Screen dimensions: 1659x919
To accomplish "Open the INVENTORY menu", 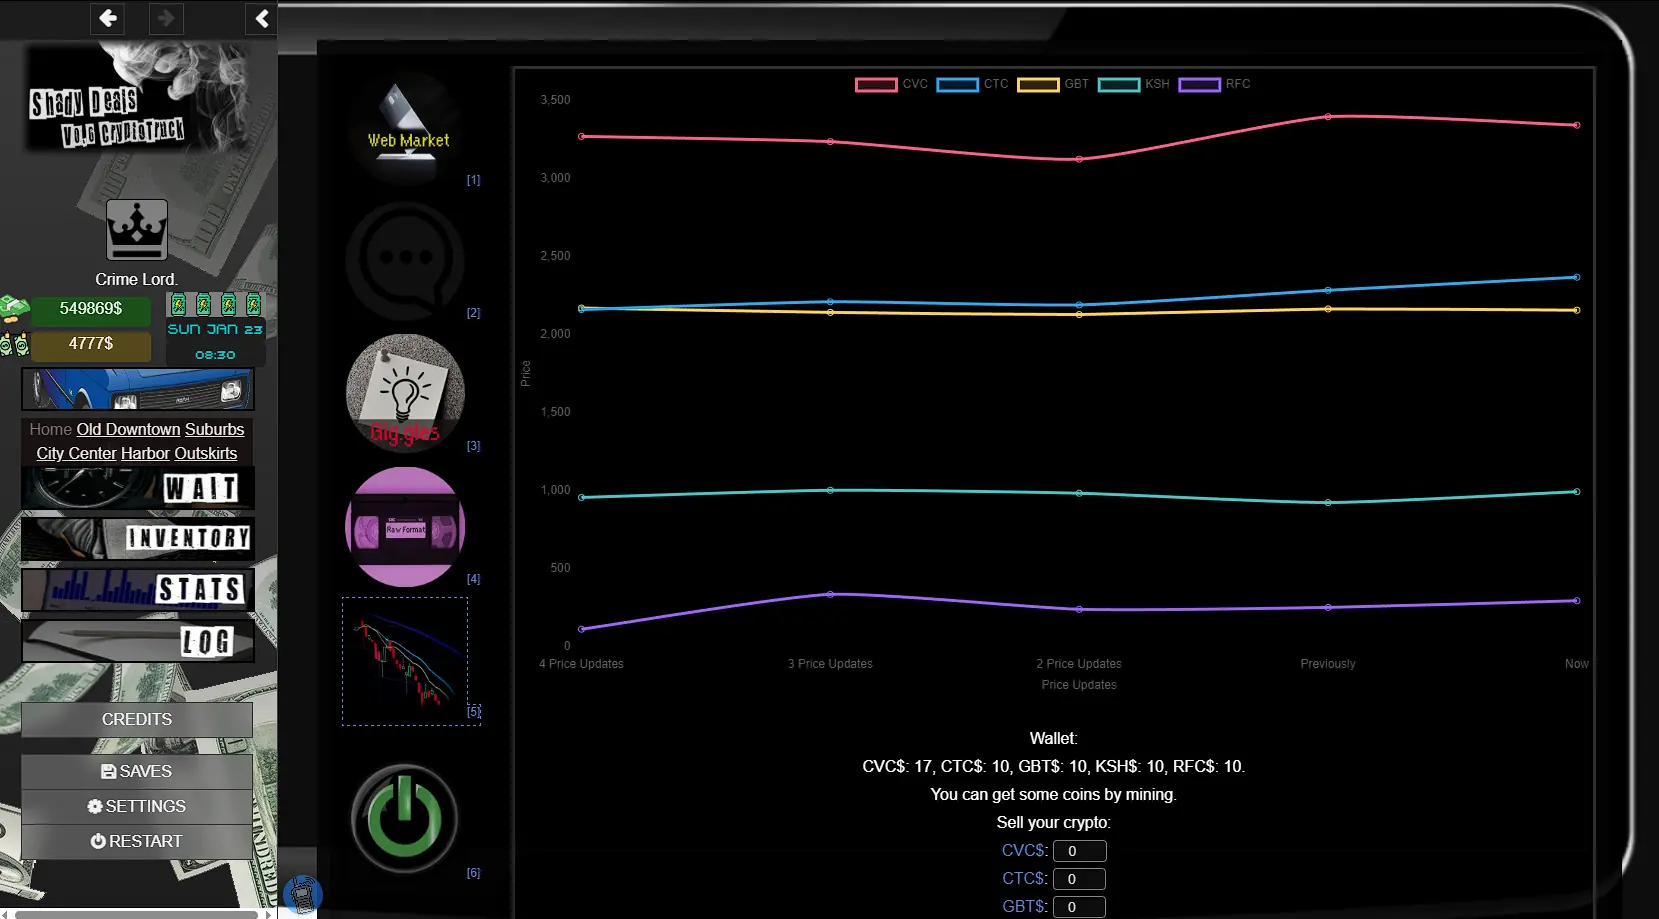I will click(138, 538).
